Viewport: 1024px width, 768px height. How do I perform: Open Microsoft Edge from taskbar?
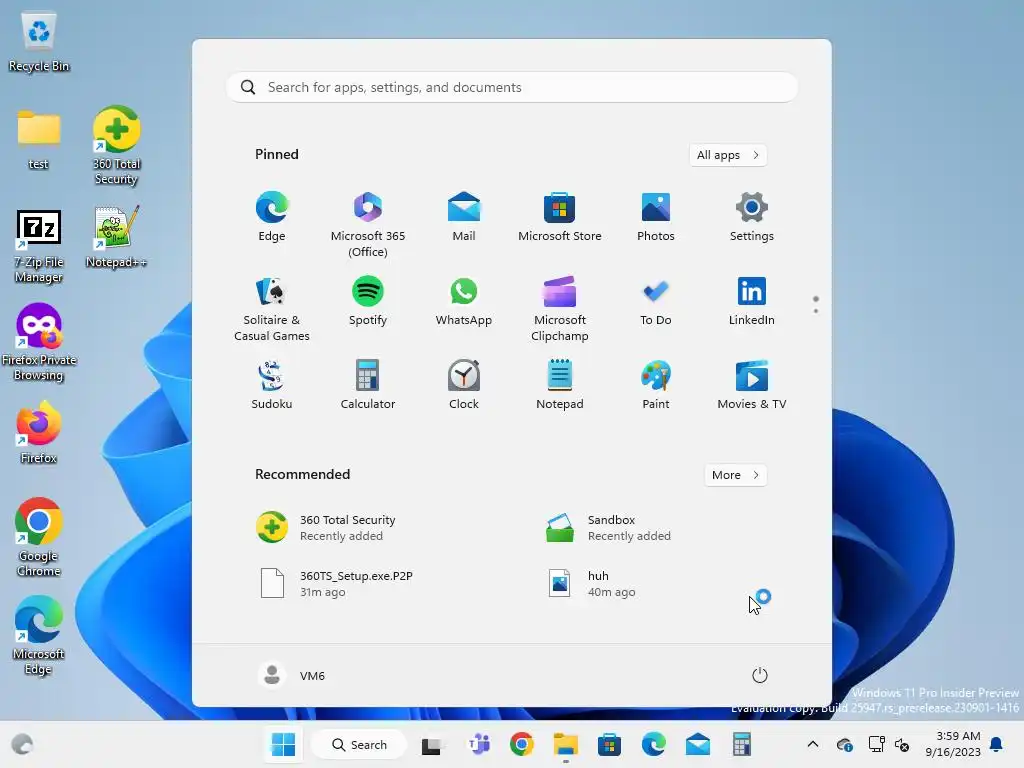pyautogui.click(x=653, y=744)
